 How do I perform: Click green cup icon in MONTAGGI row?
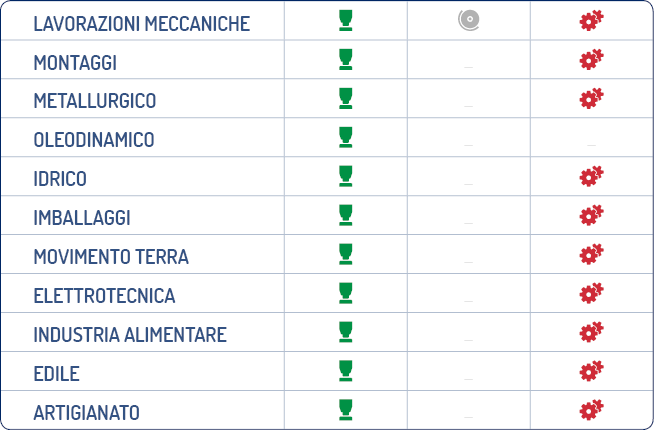pos(346,59)
